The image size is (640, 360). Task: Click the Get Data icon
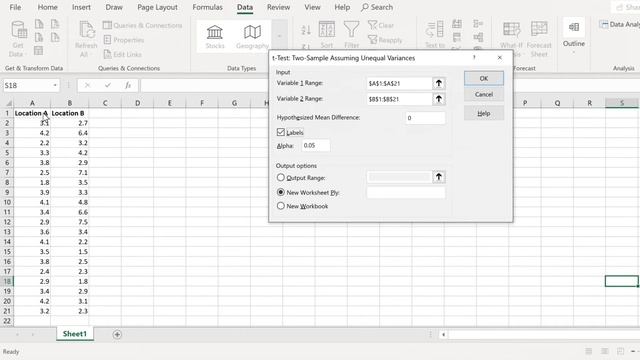18,30
